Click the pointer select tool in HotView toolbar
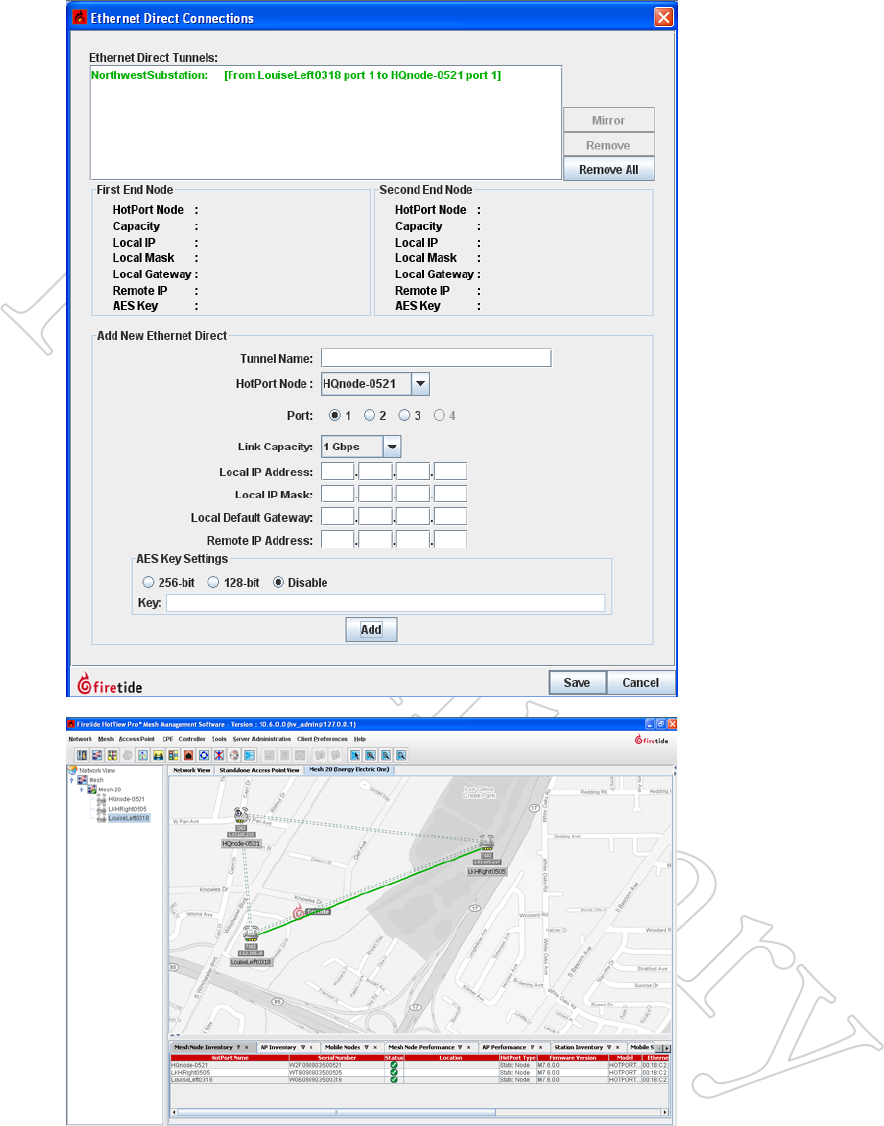 pos(355,755)
